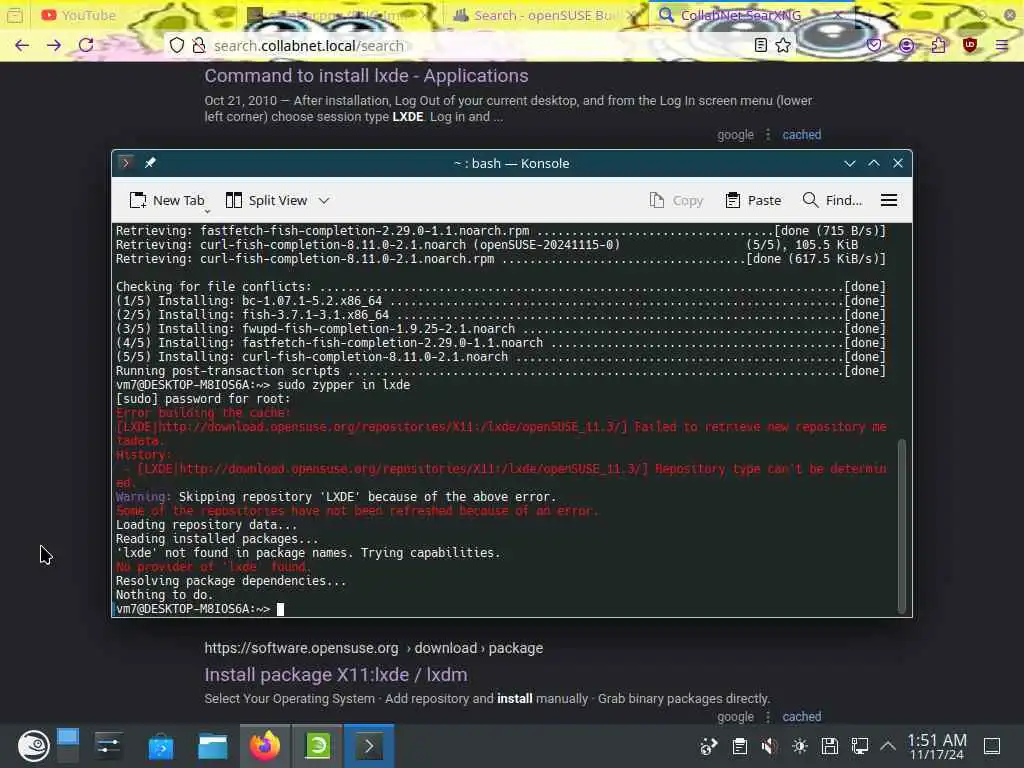The image size is (1024, 768).
Task: Click the Konsole window icon in title bar
Action: coord(126,163)
